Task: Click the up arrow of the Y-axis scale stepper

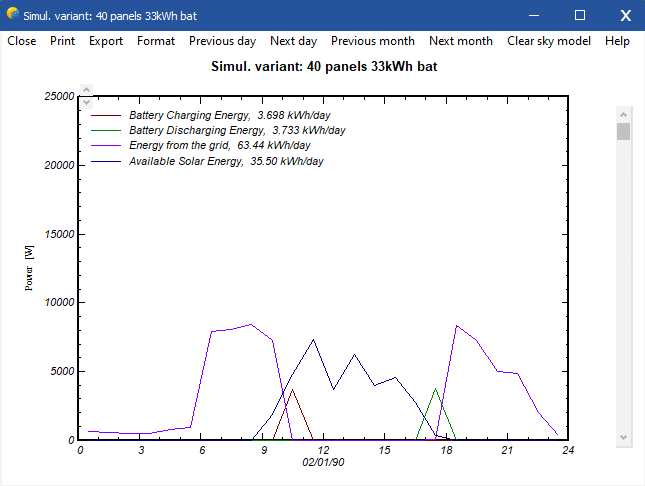Action: 86,89
